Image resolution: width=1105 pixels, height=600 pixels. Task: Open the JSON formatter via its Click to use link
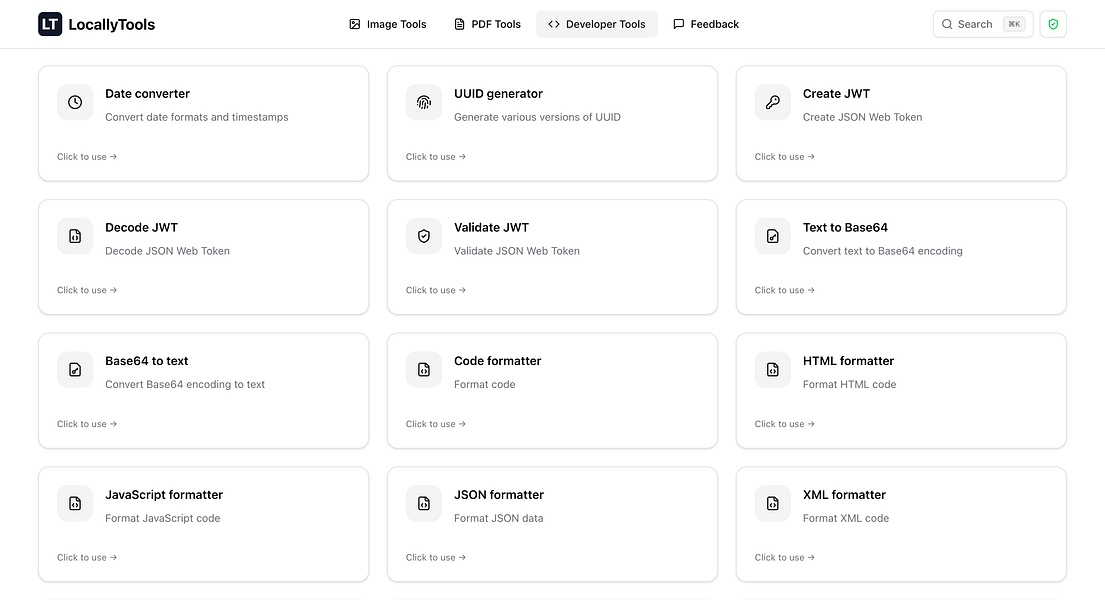pyautogui.click(x=436, y=557)
